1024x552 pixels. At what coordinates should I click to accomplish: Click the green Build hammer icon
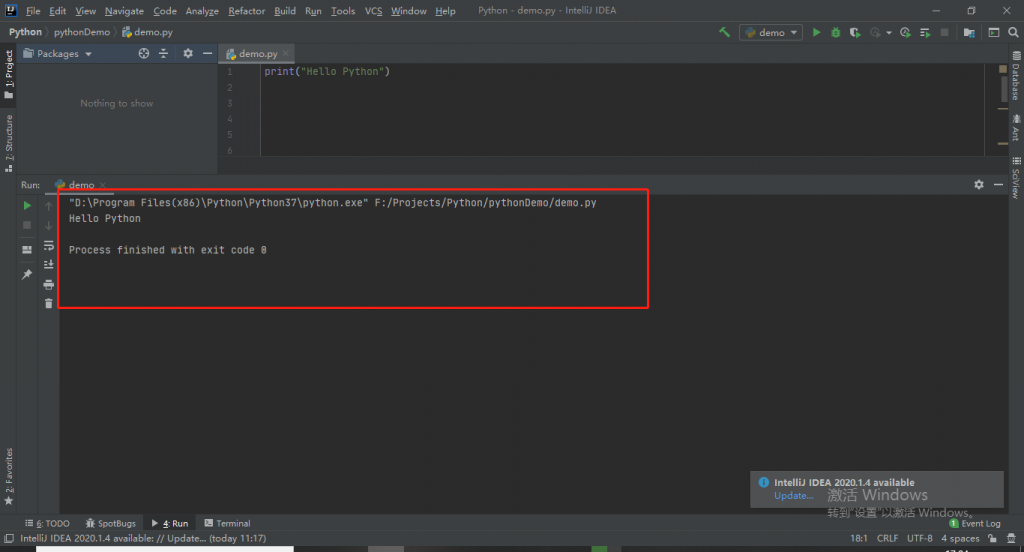(724, 32)
